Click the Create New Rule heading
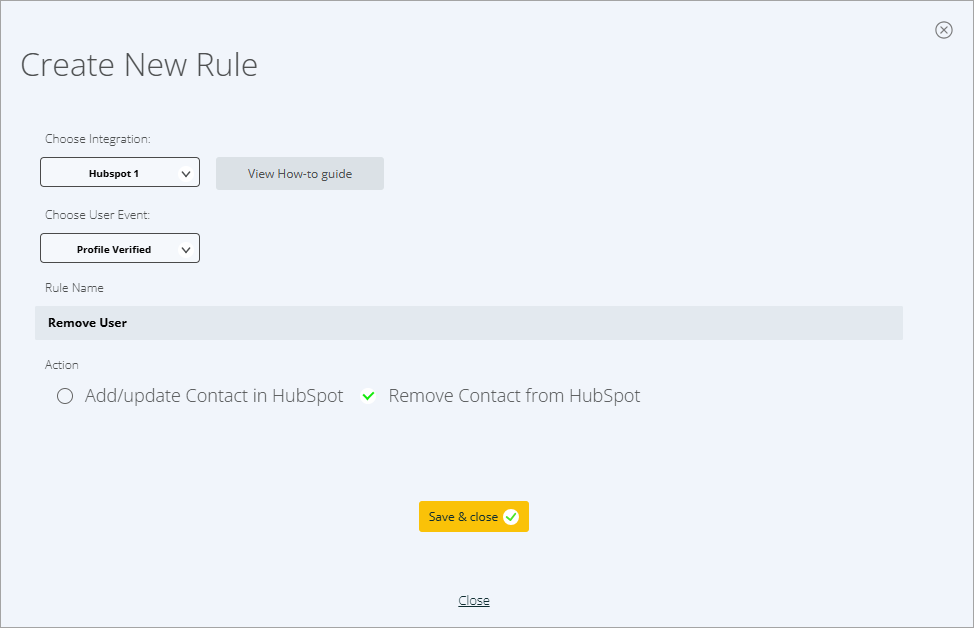The height and width of the screenshot is (628, 974). (x=139, y=65)
